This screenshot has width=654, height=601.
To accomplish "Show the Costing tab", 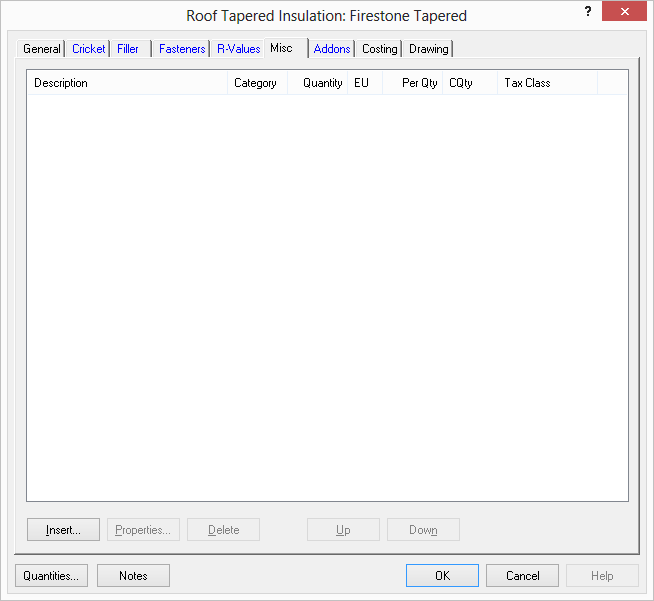I will tap(379, 49).
